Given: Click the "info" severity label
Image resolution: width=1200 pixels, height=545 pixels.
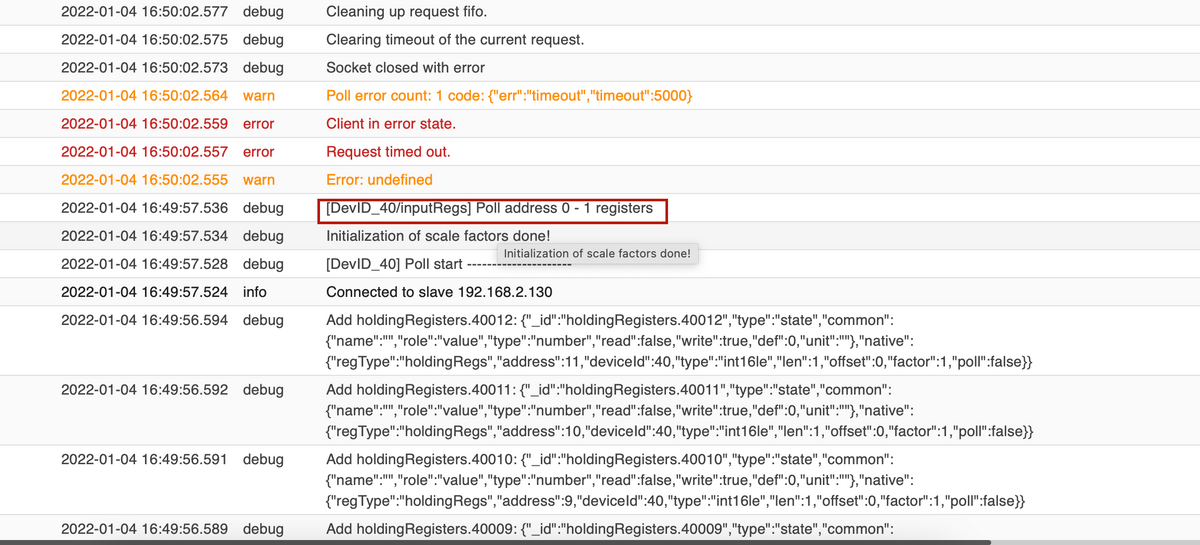Looking at the screenshot, I should (x=255, y=292).
